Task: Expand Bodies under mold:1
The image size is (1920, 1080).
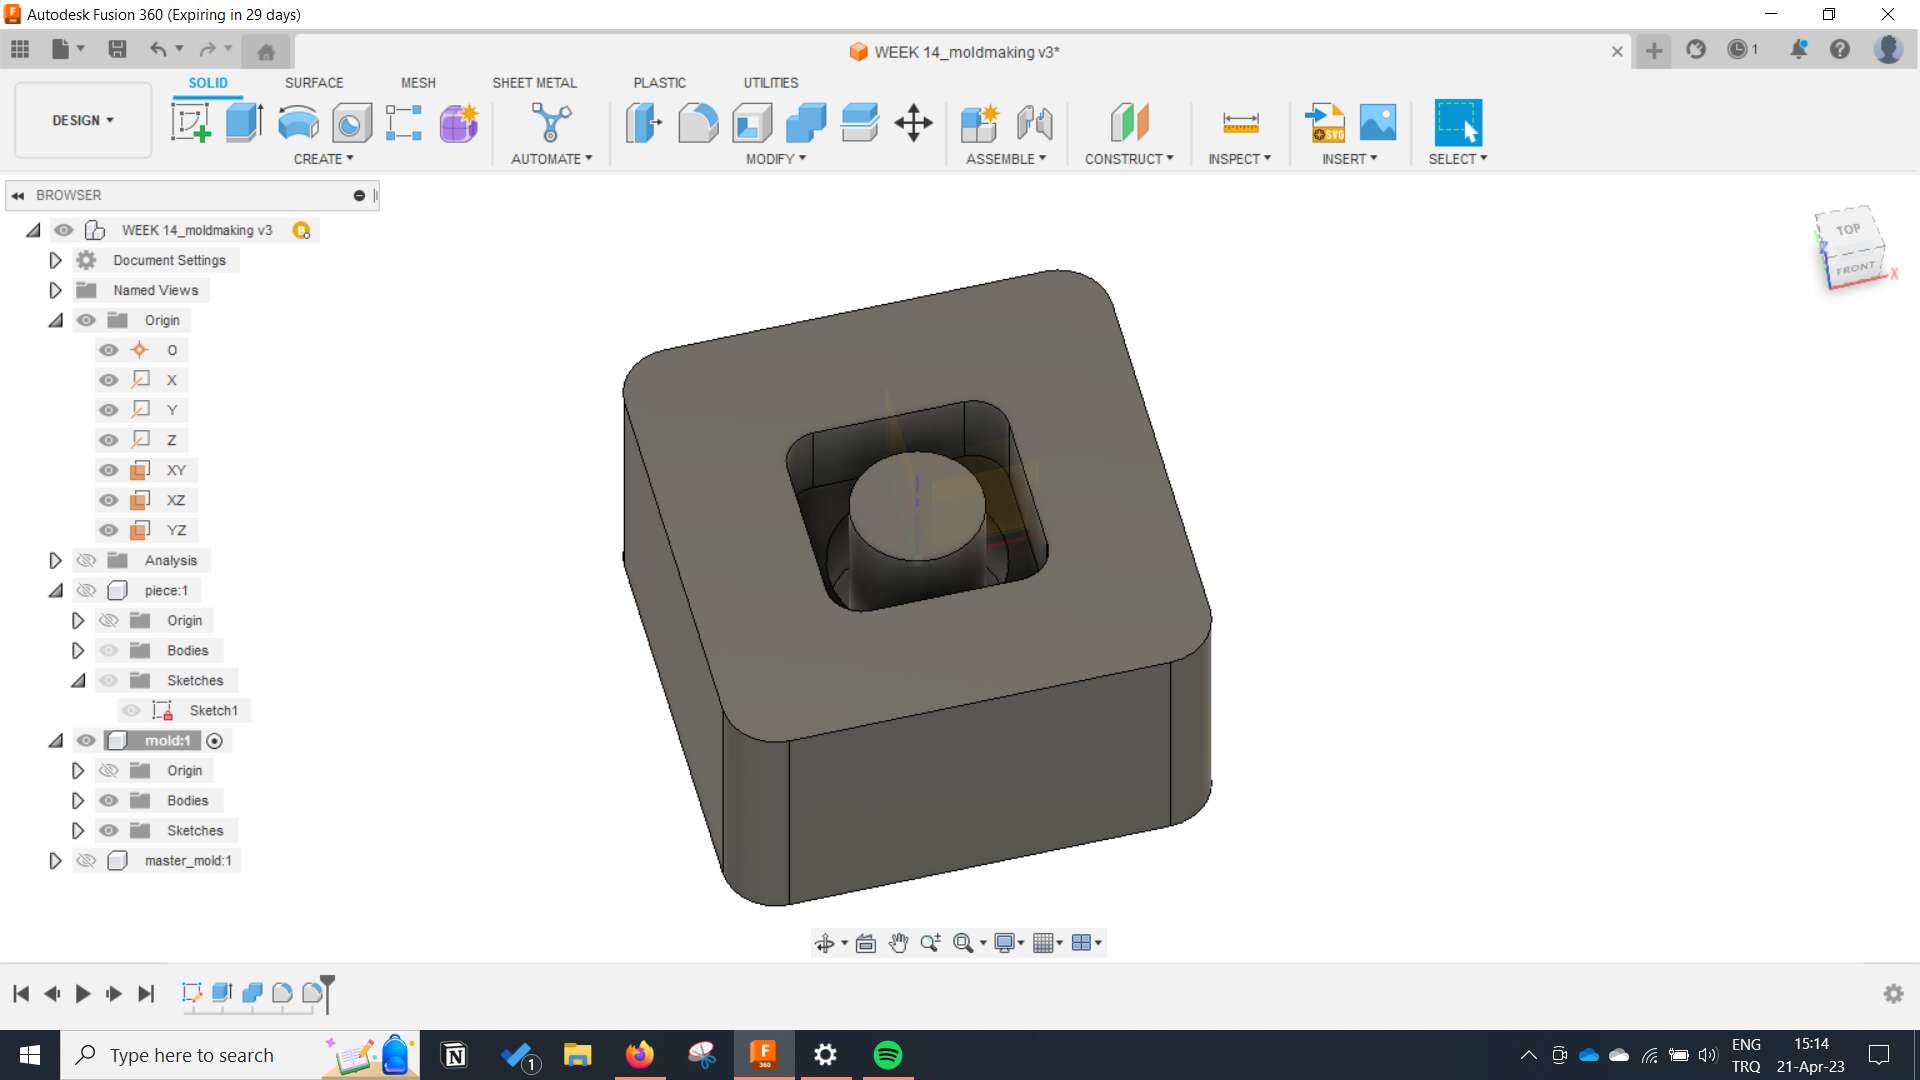Action: 77,800
